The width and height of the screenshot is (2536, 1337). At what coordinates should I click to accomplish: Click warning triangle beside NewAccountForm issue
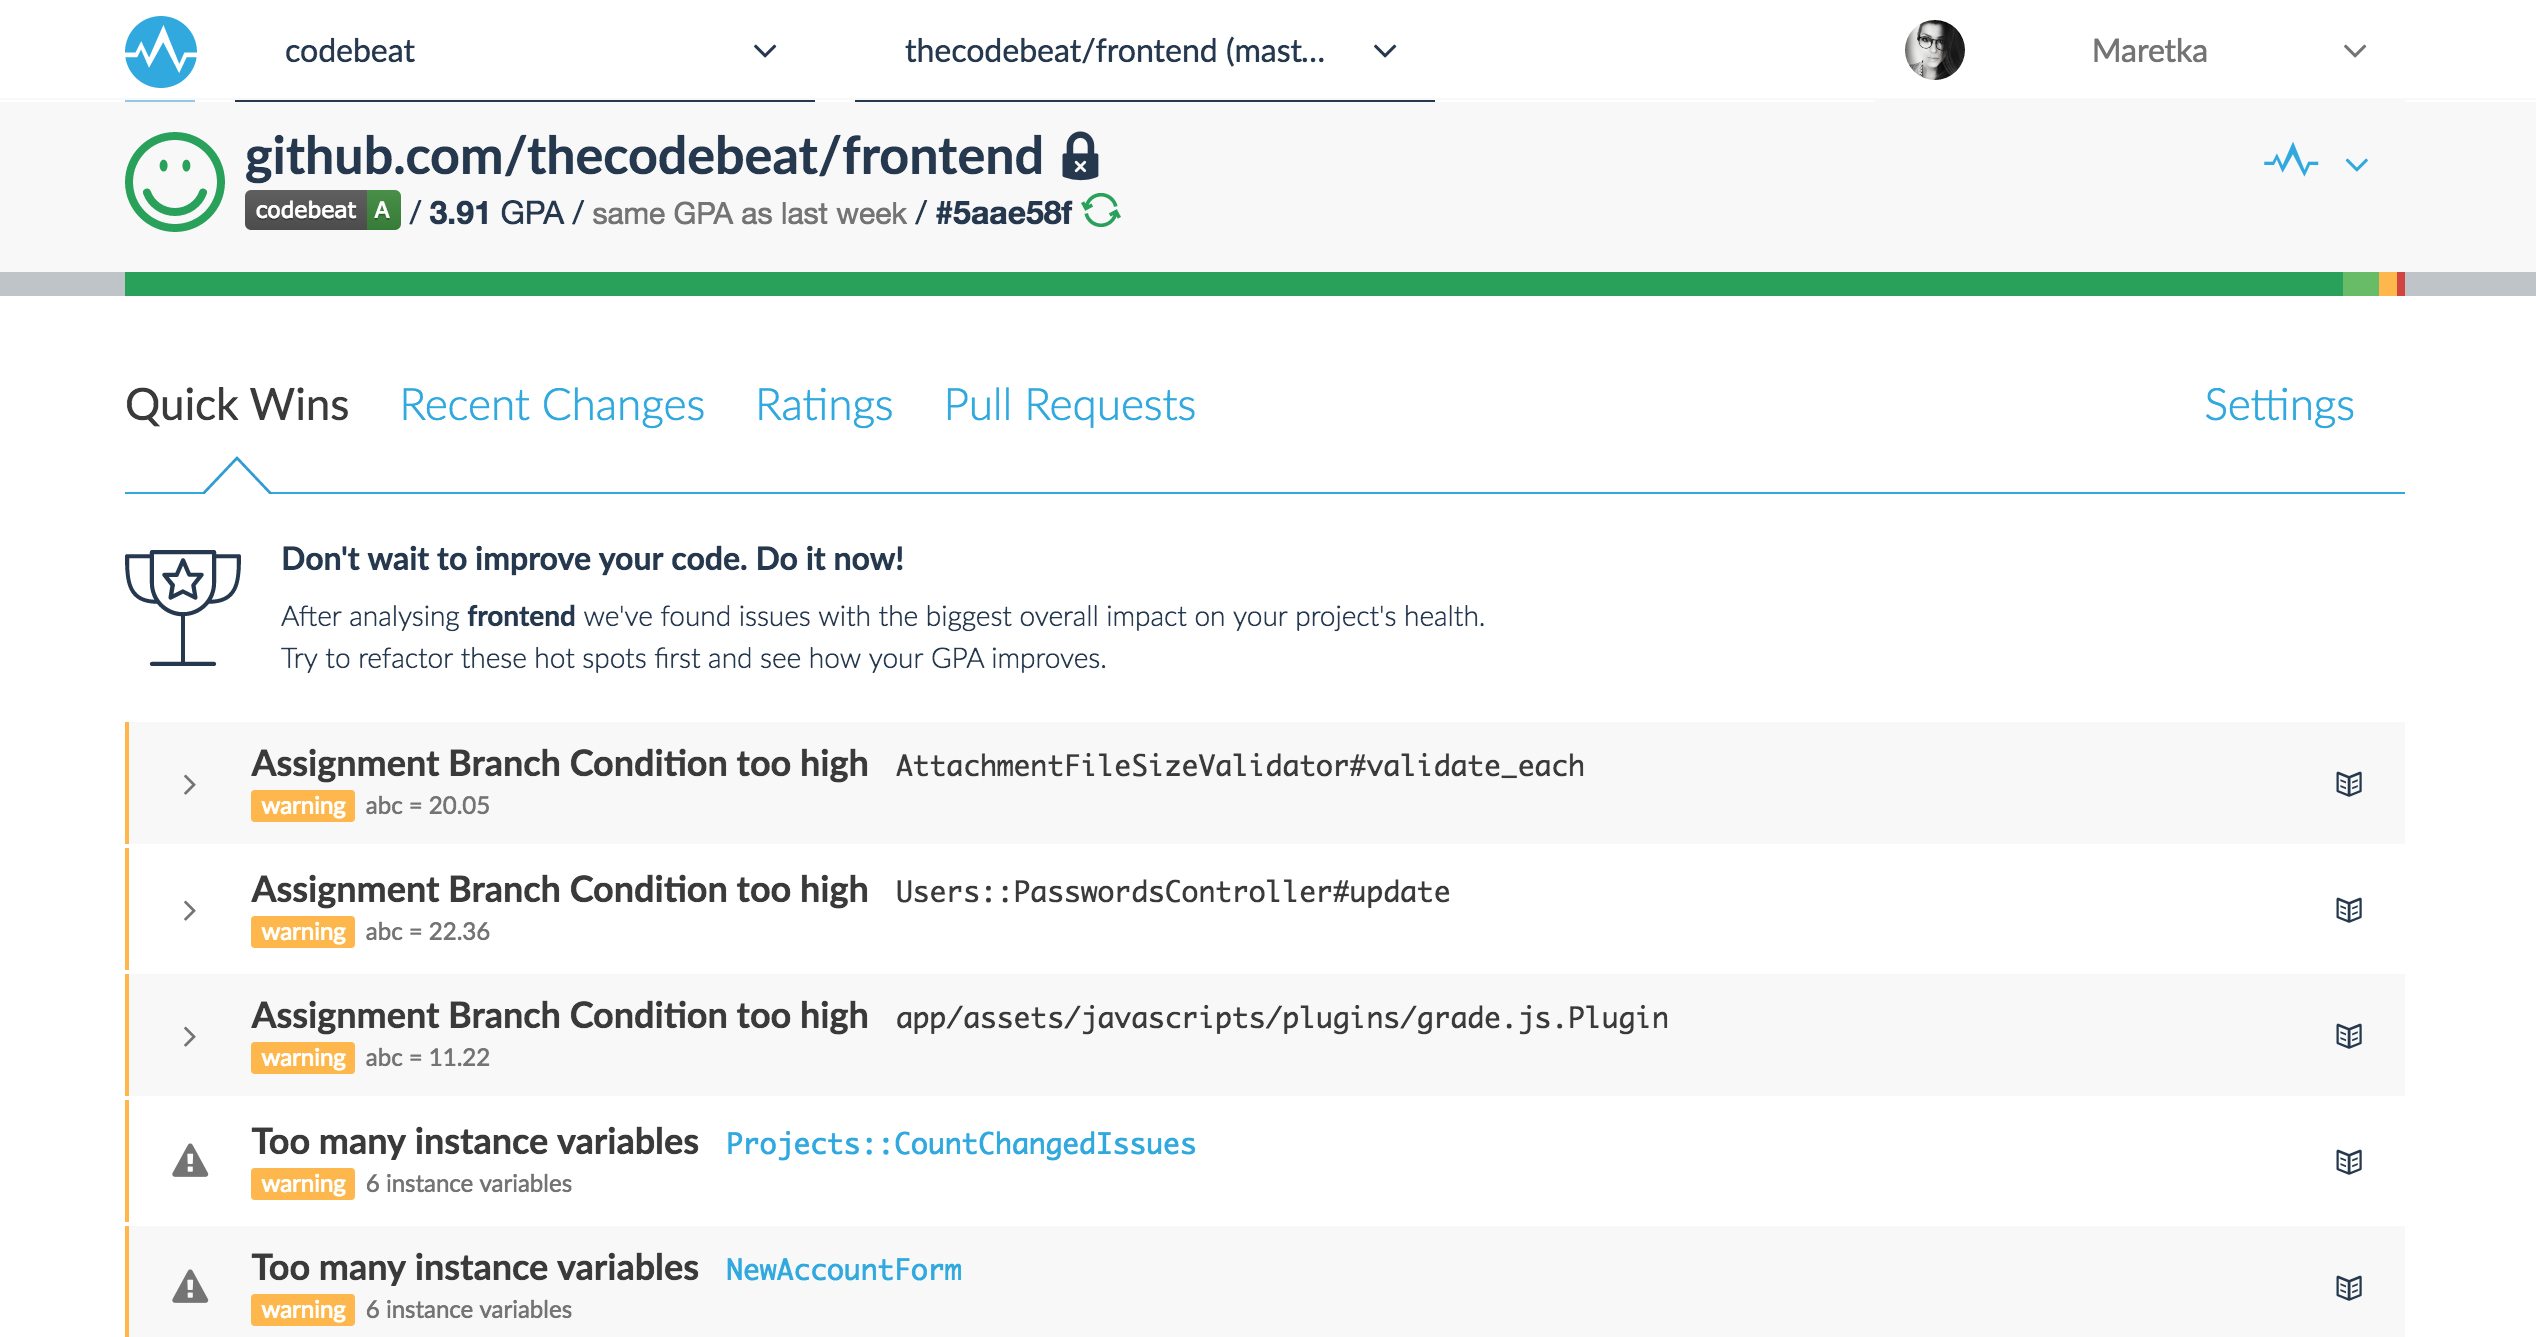tap(190, 1287)
